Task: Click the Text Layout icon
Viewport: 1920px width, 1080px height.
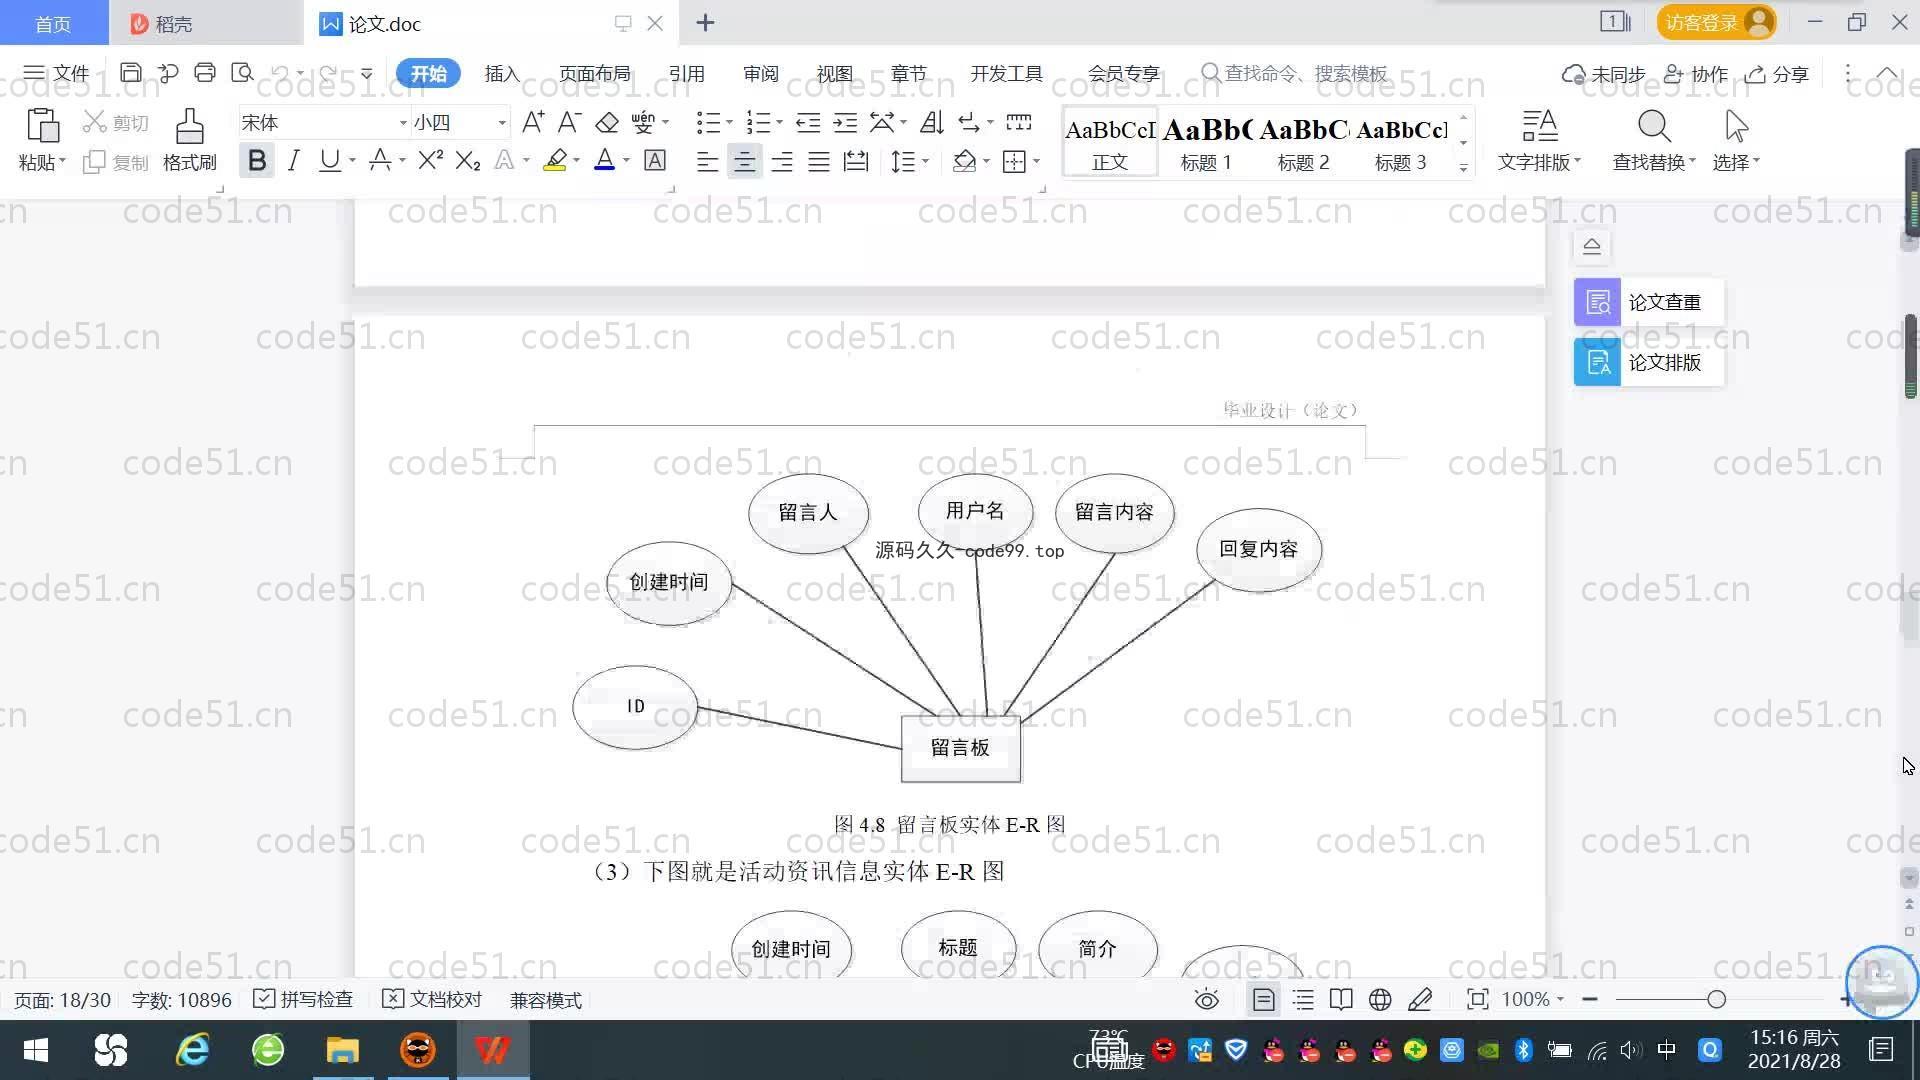Action: click(x=1540, y=127)
